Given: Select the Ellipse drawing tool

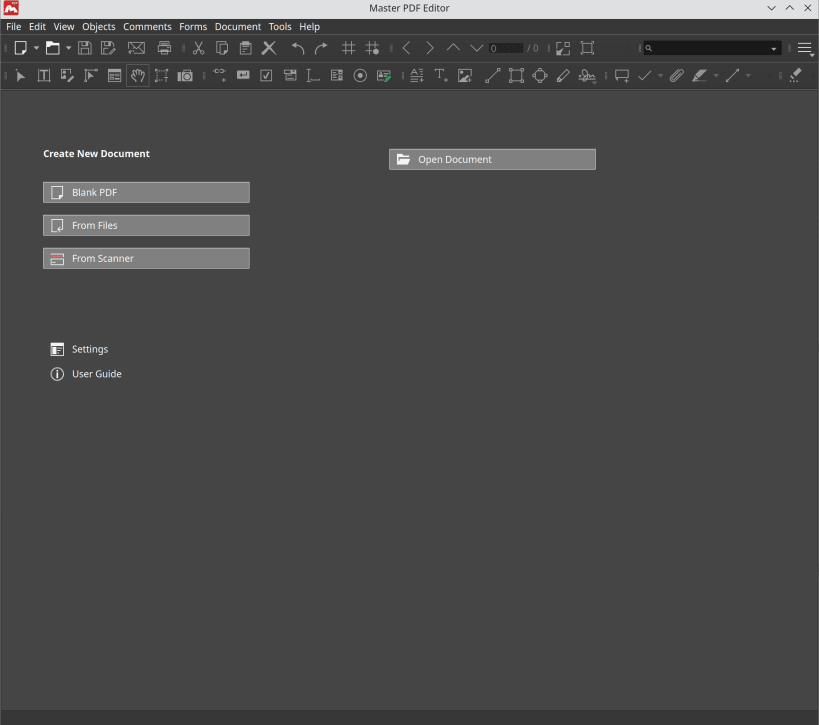Looking at the screenshot, I should tap(540, 76).
